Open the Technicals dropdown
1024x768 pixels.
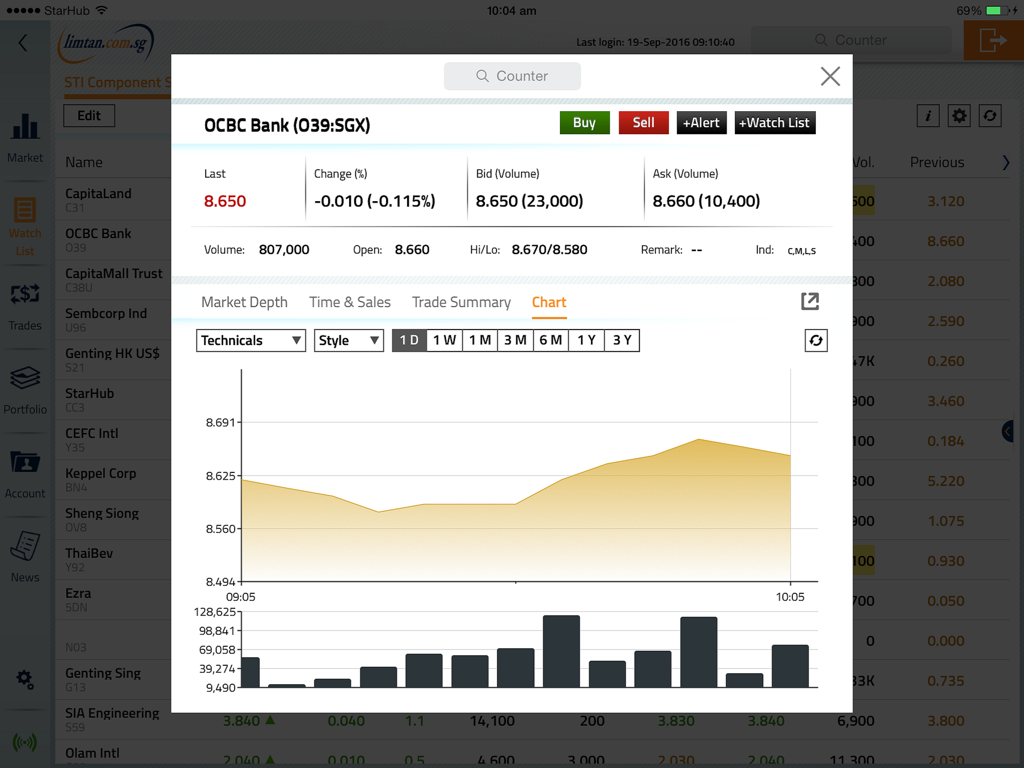(250, 340)
